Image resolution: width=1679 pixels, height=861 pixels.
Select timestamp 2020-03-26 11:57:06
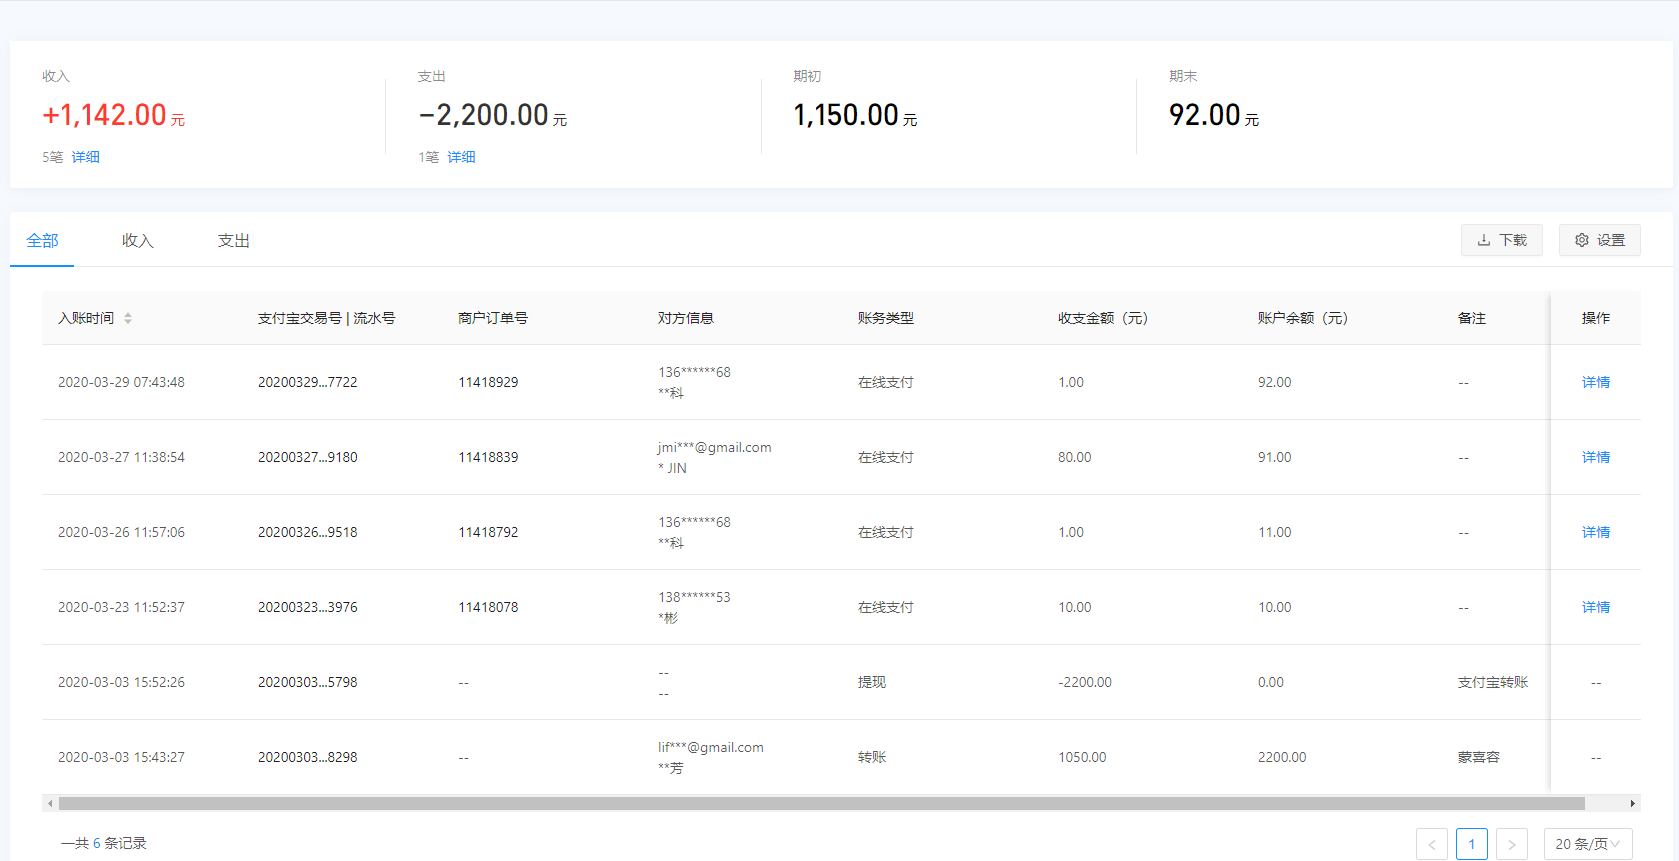tap(121, 532)
